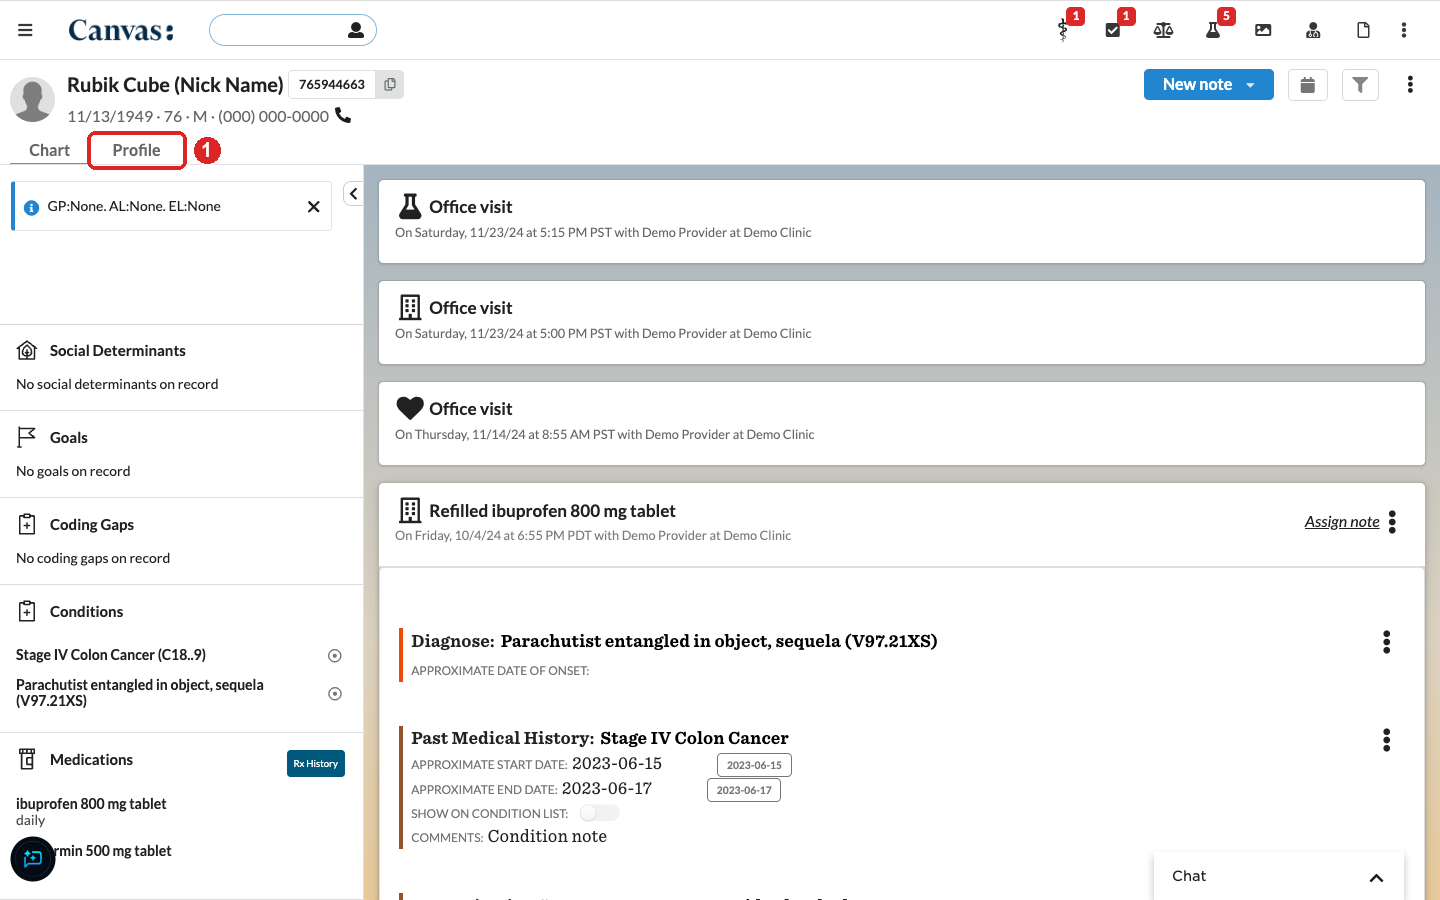Dismiss the GP:None alert banner

(x=313, y=206)
